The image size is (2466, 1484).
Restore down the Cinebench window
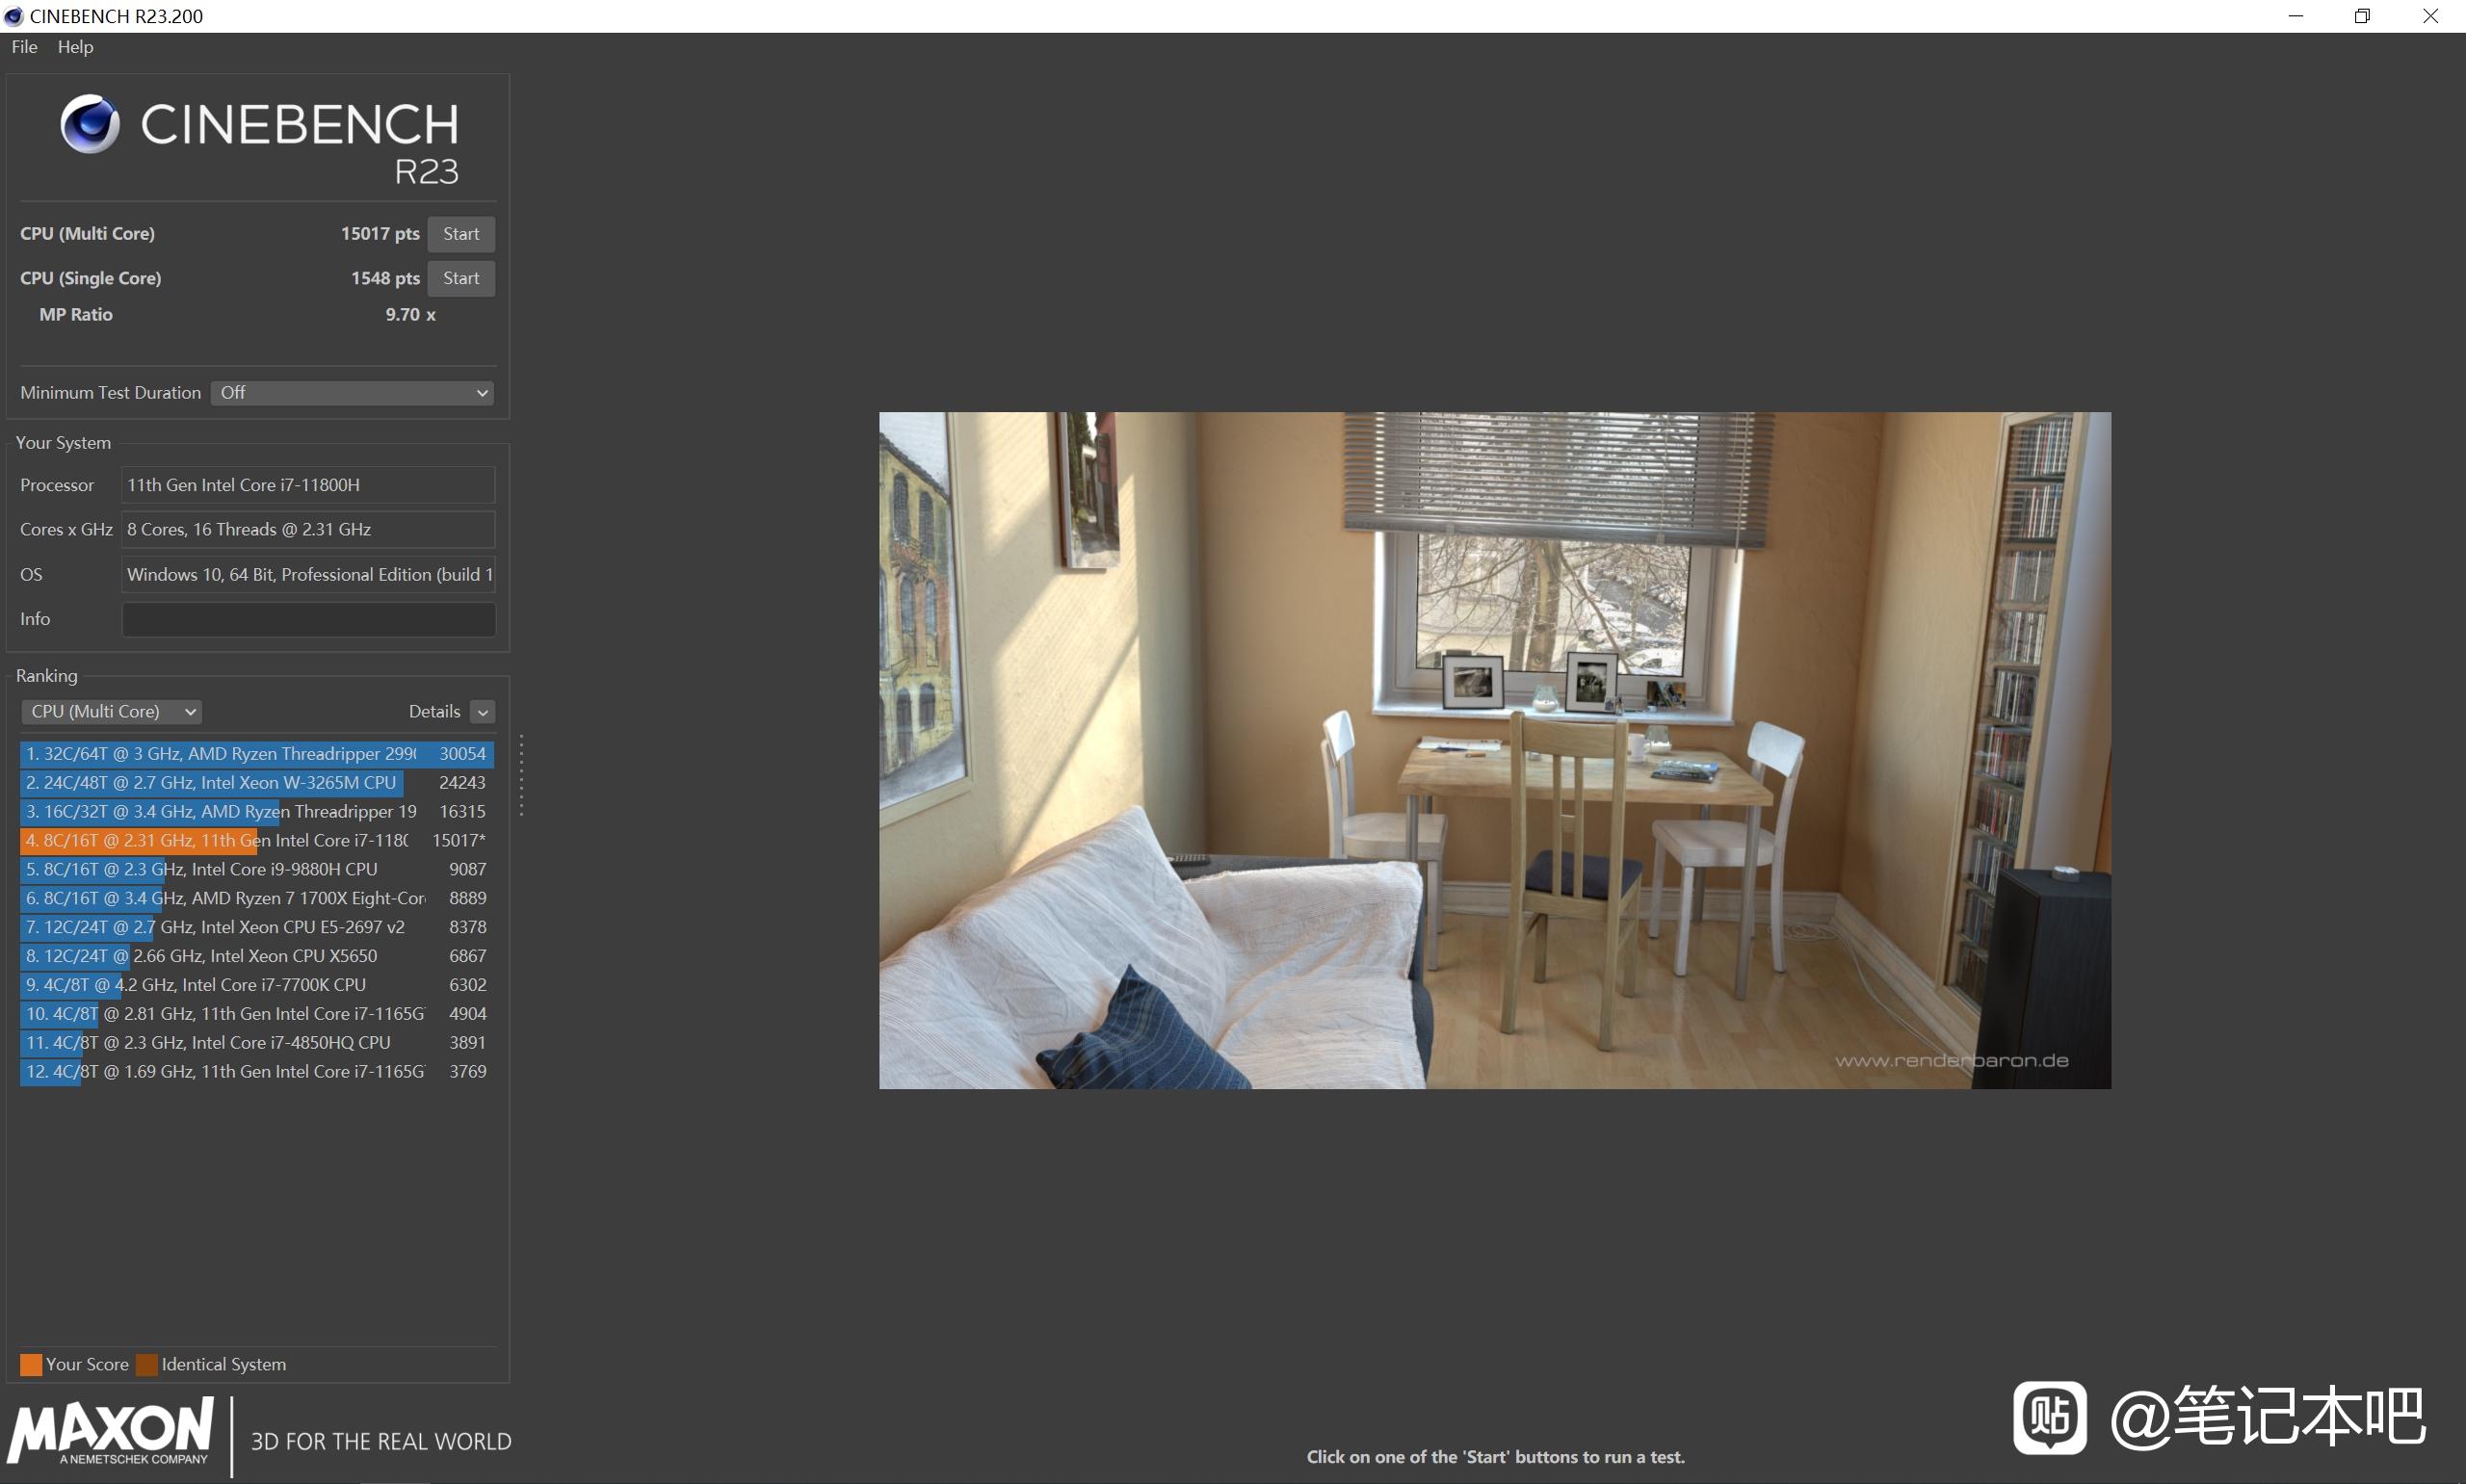2362,16
